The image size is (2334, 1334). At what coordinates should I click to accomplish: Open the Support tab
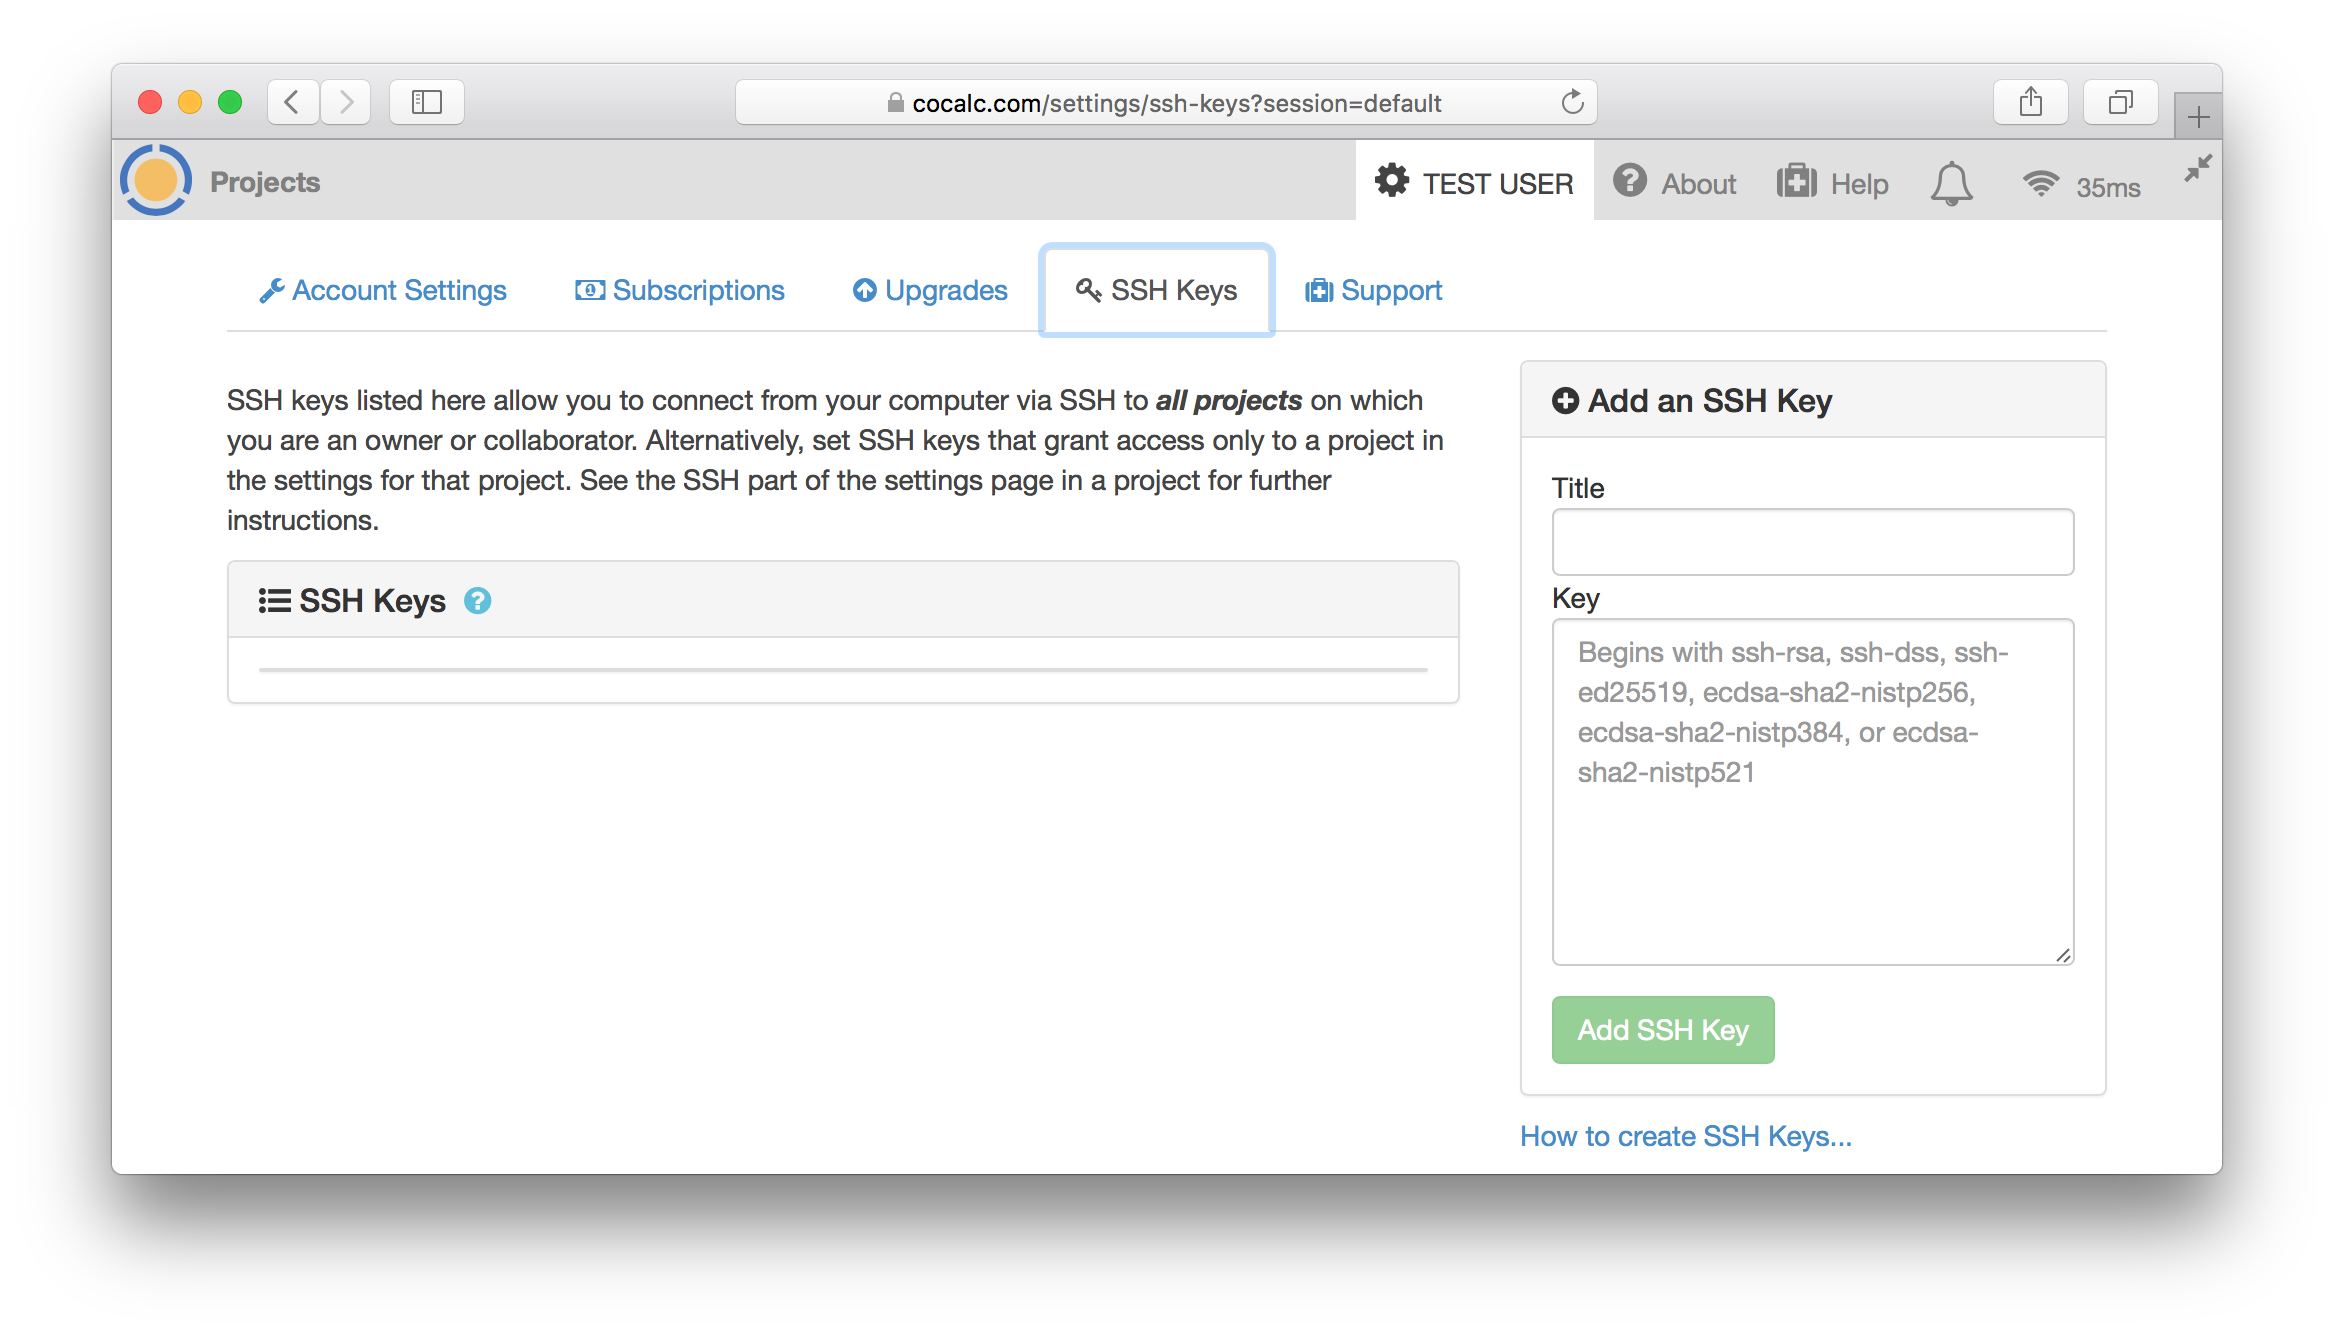[x=1374, y=290]
